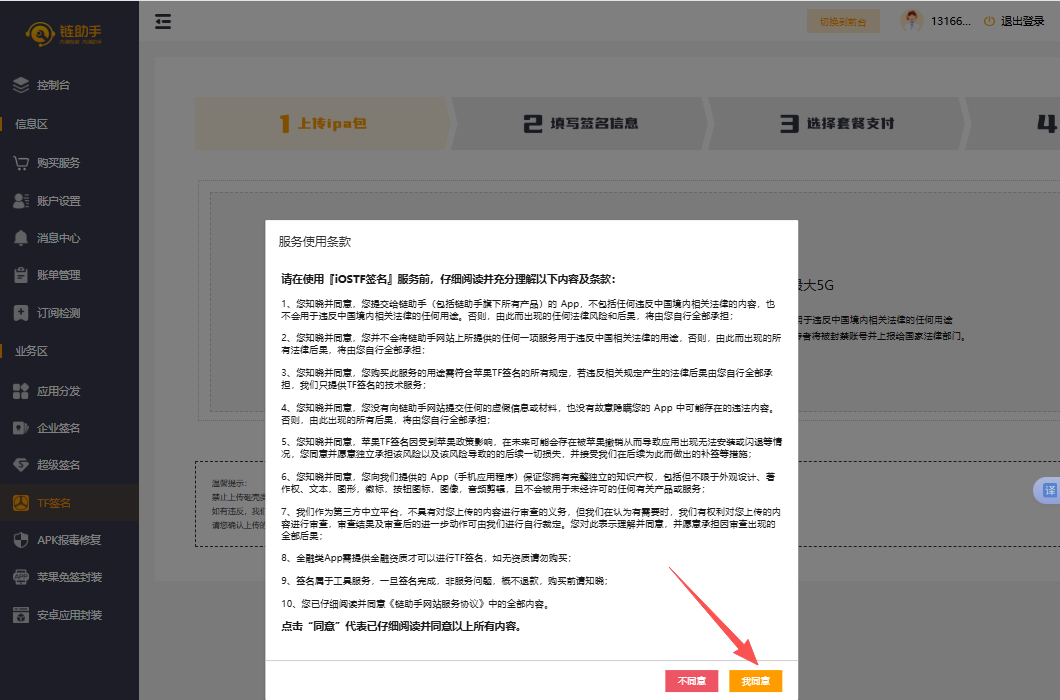Screen dimensions: 1060x700
Task: Click the 译 translate floating button
Action: 1049,490
